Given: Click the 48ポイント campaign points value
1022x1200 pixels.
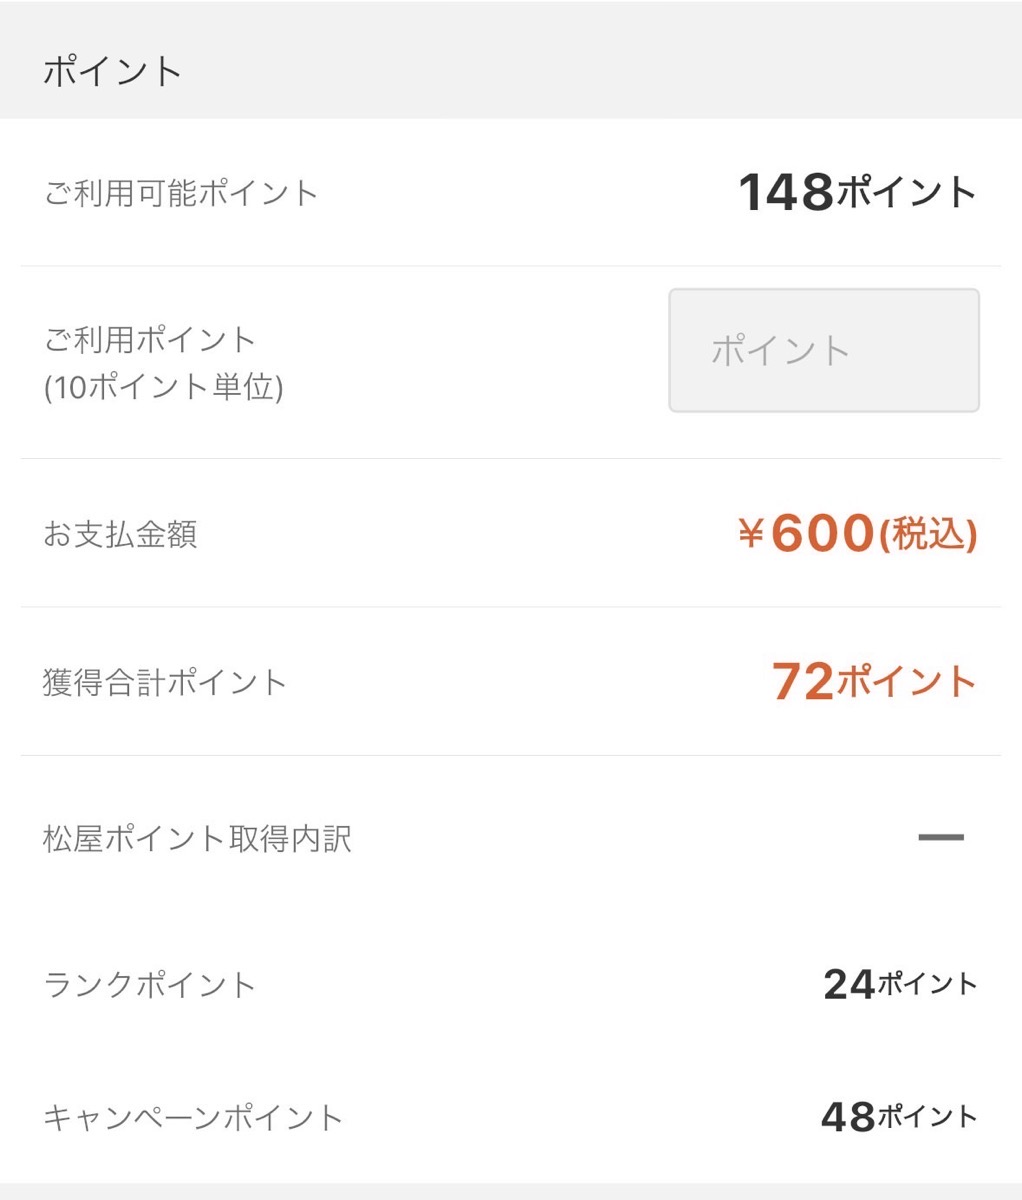Looking at the screenshot, I should tap(898, 1116).
